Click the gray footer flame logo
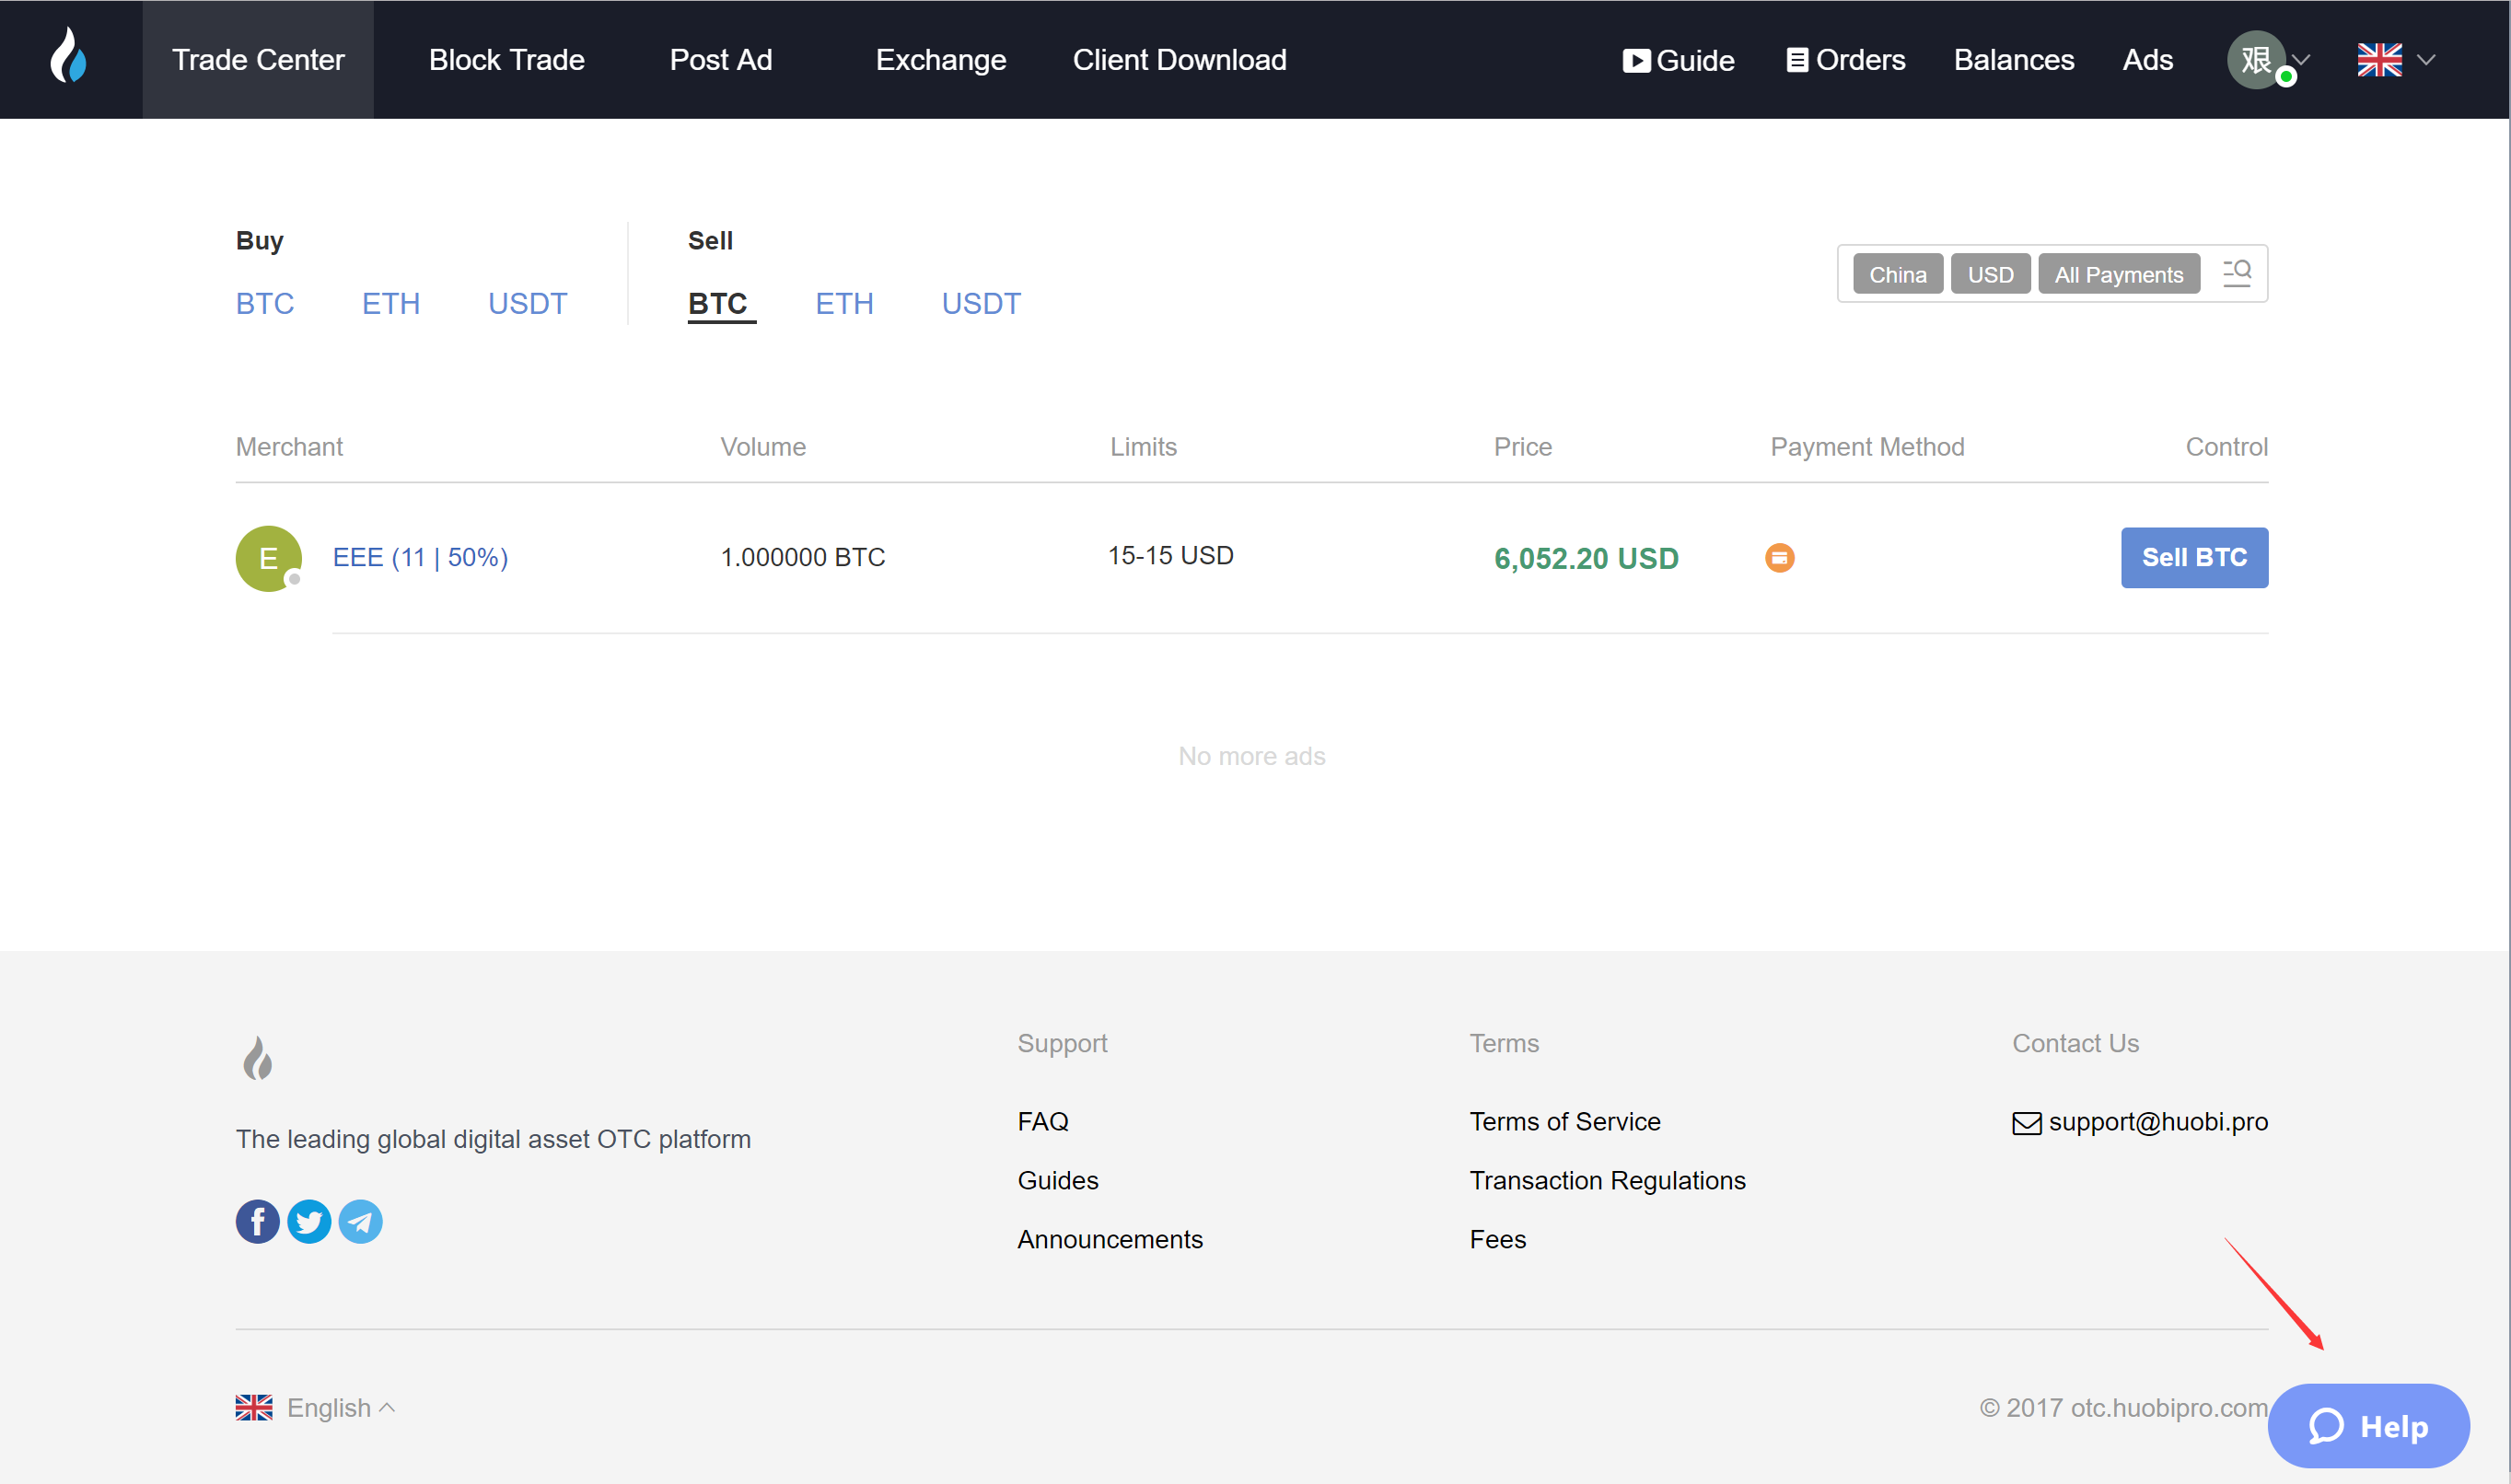Screen dimensions: 2511x1484 tap(258, 1058)
